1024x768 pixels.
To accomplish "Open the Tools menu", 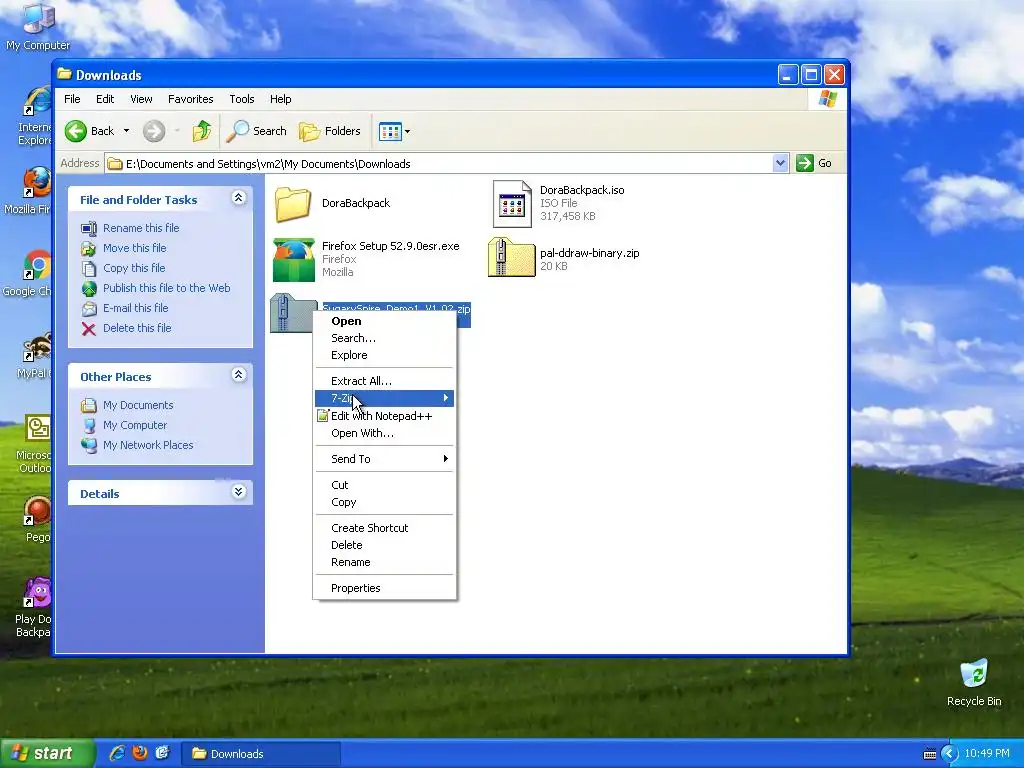I will point(242,99).
